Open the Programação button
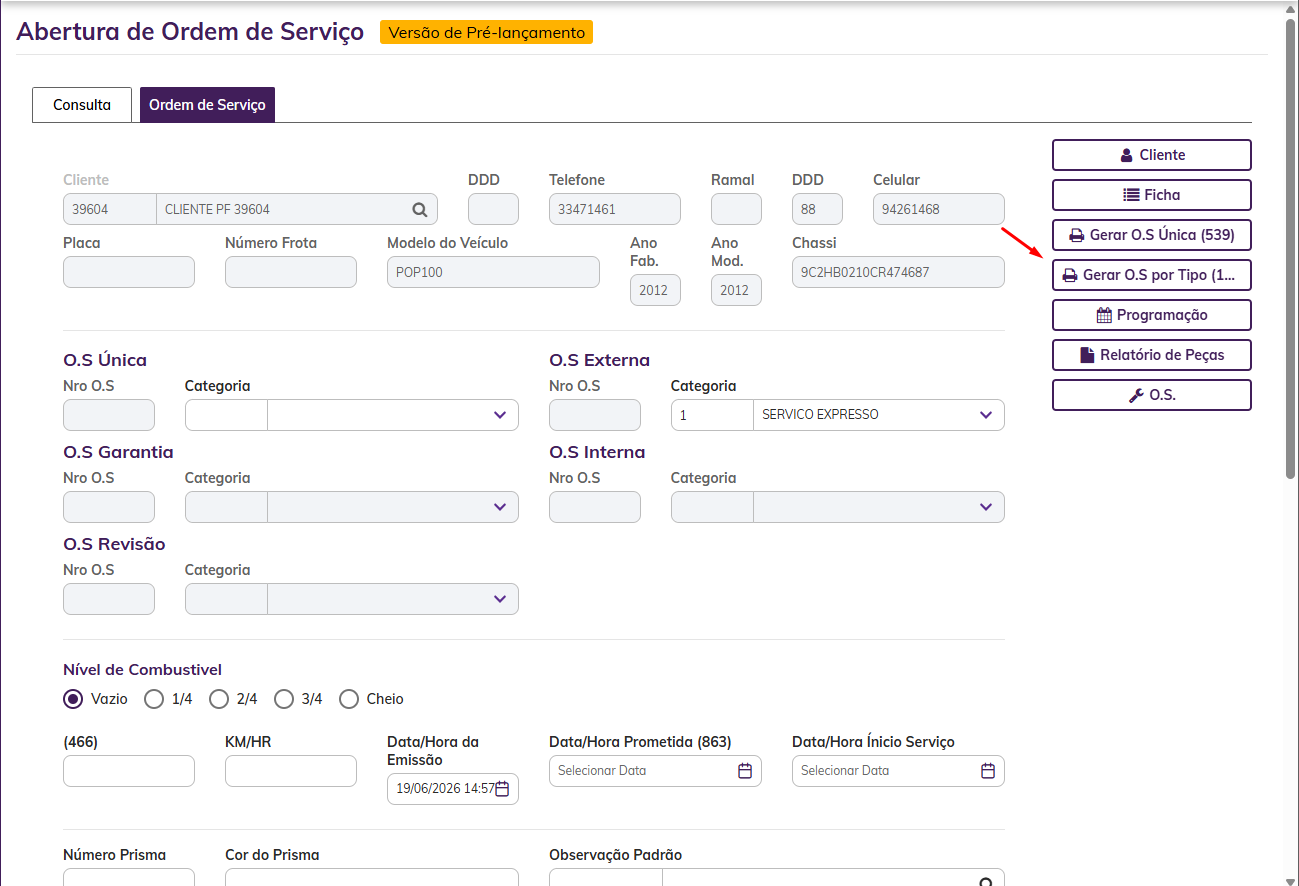This screenshot has width=1299, height=886. pyautogui.click(x=1152, y=315)
